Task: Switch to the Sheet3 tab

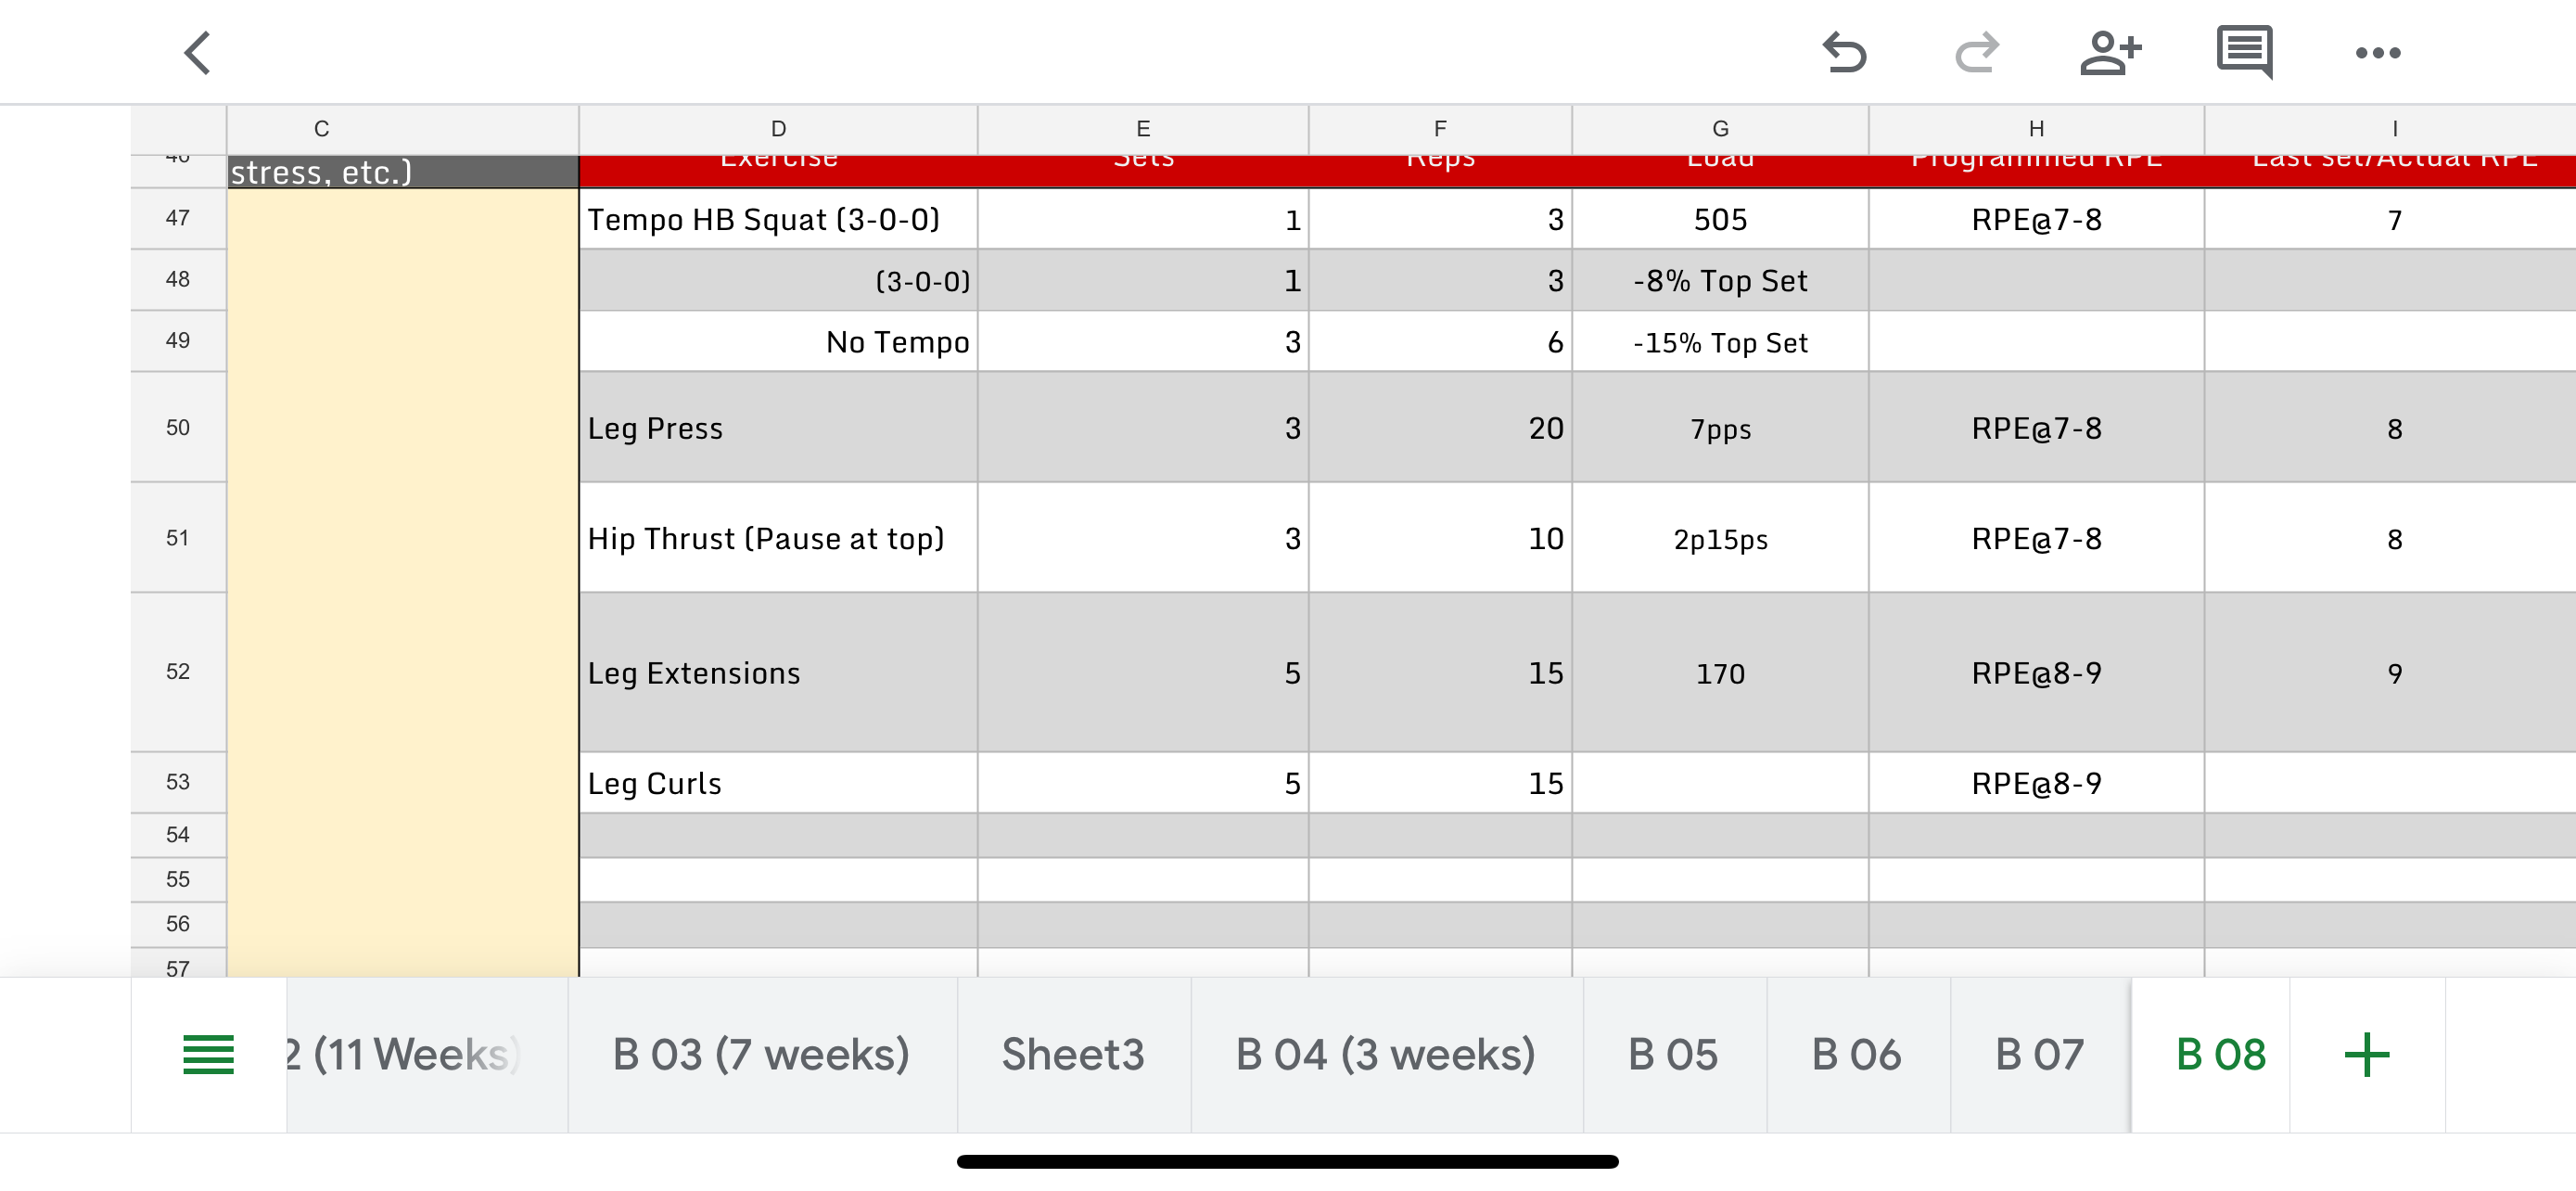Action: pyautogui.click(x=1073, y=1054)
